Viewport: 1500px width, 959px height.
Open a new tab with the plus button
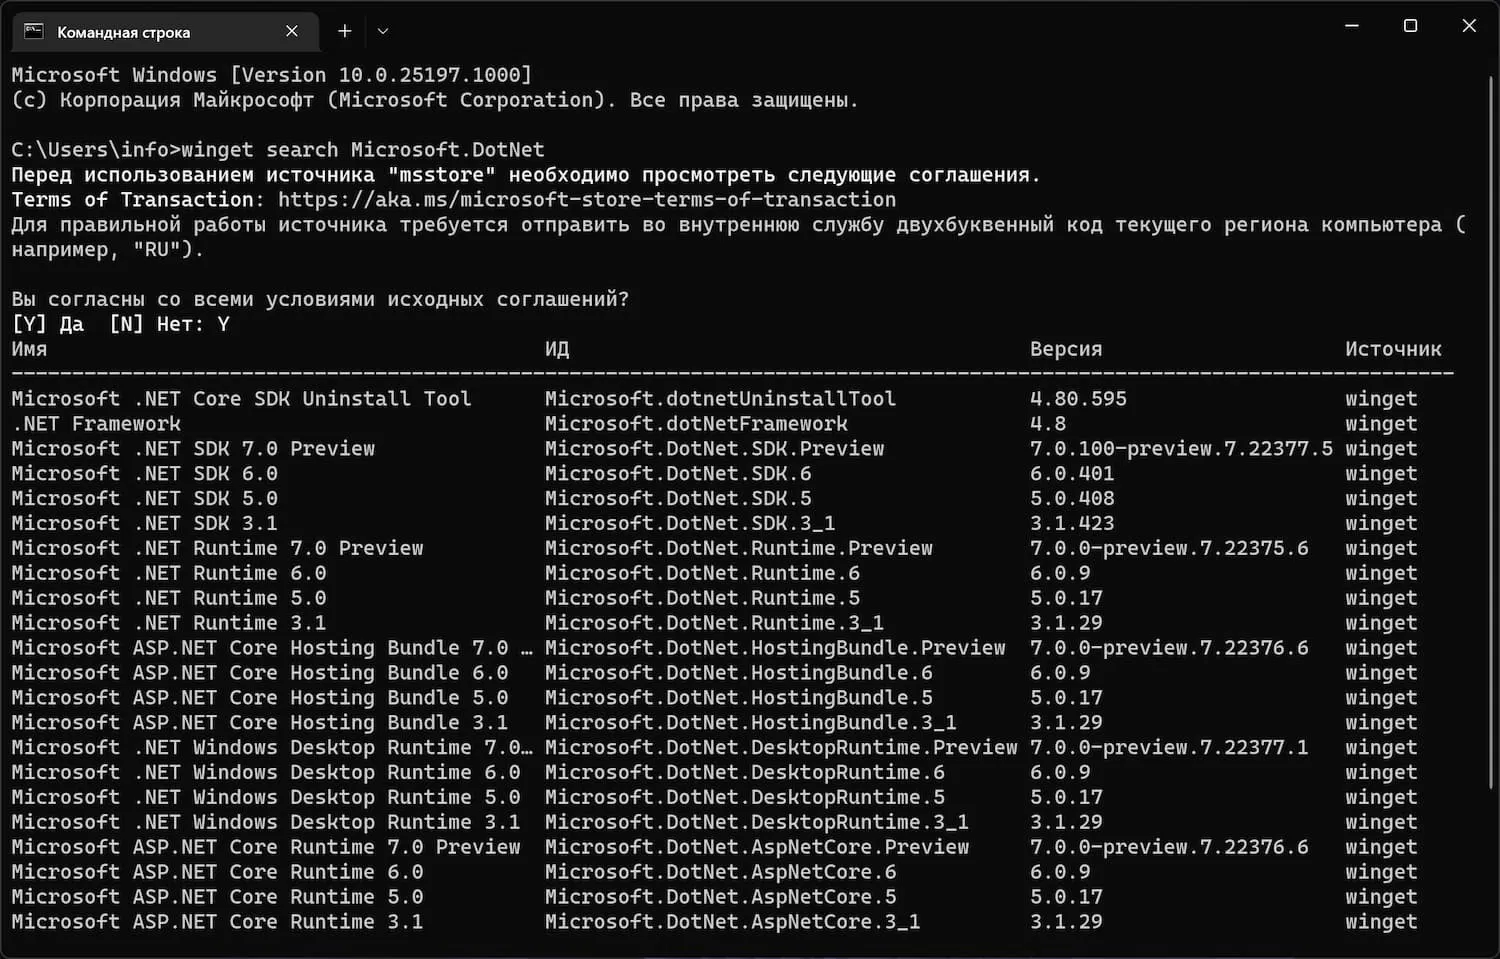pos(345,31)
